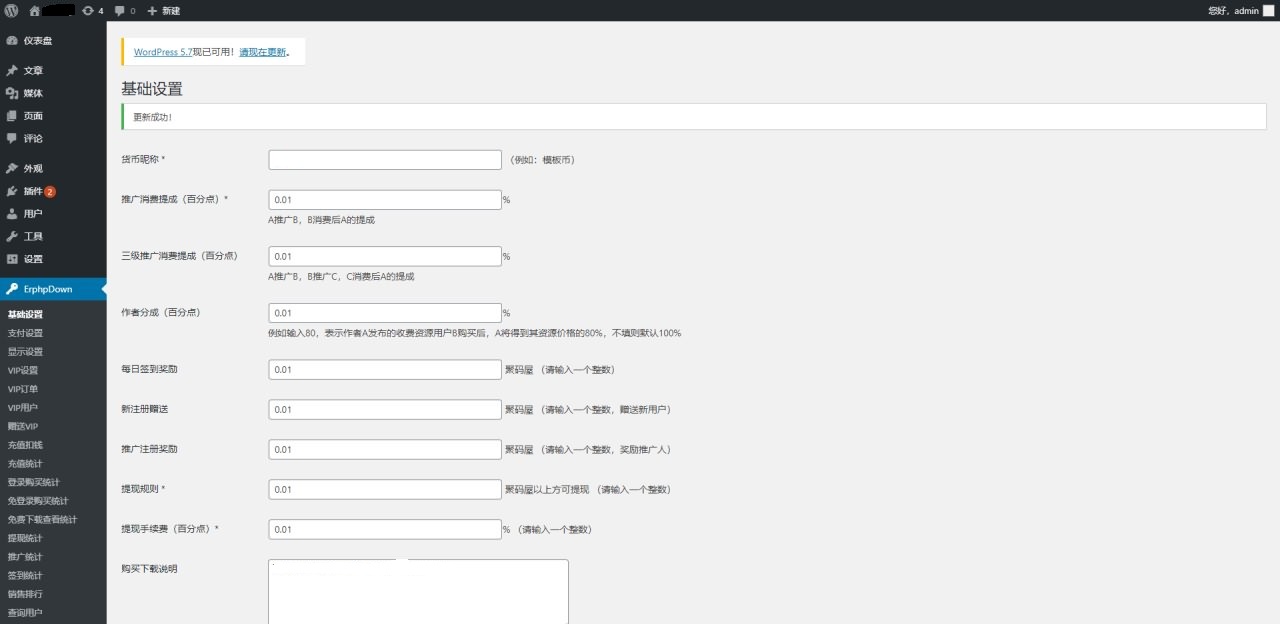
Task: Focus the 货币昵称 input field
Action: click(x=385, y=160)
